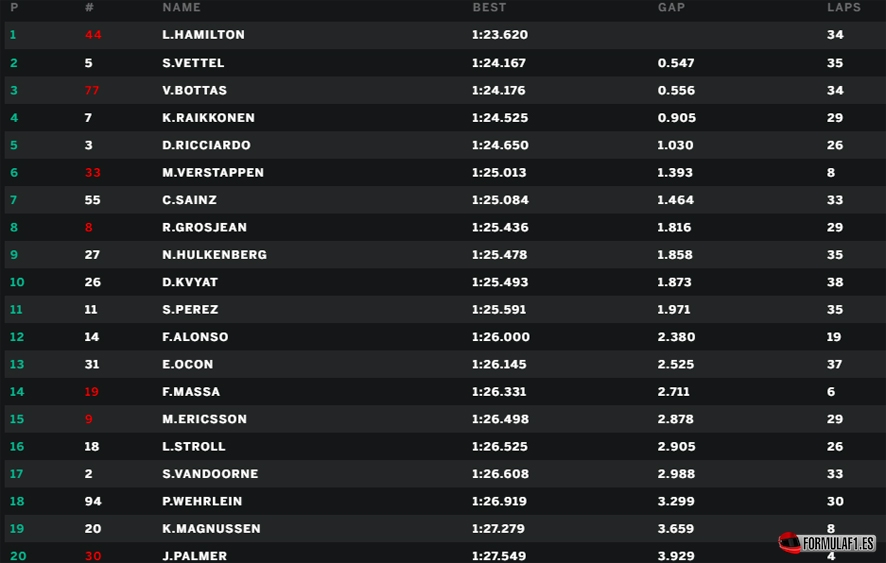Click P.WEHRLEIN best time 1:26.919
The width and height of the screenshot is (886, 563).
[x=499, y=501]
